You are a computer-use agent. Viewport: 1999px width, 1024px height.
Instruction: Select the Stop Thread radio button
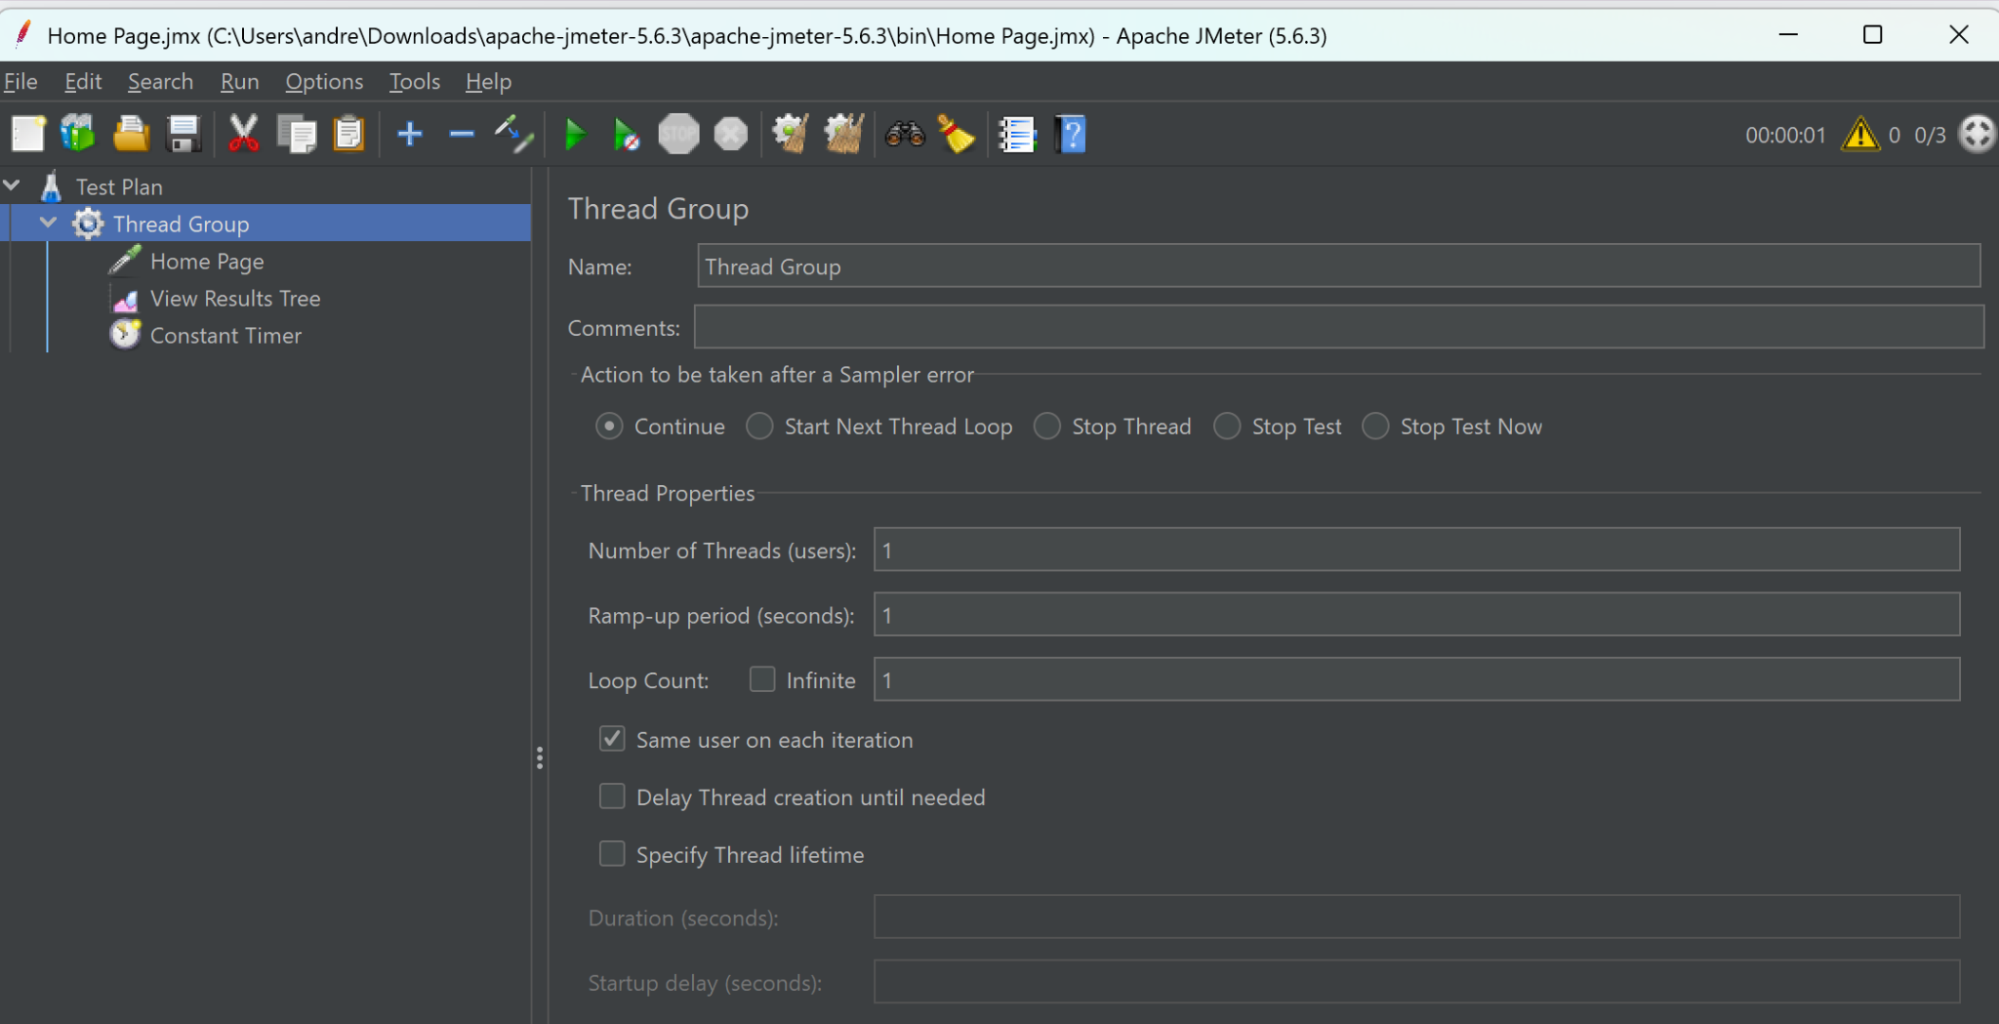[1047, 426]
